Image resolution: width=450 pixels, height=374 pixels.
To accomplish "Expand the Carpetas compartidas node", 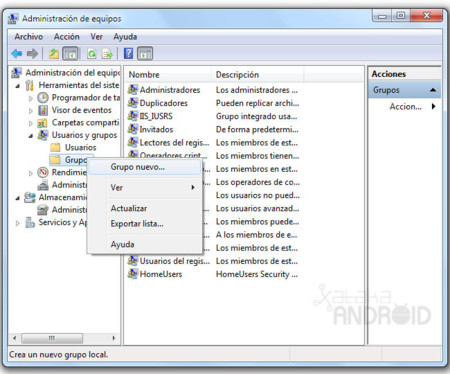I will coord(31,123).
